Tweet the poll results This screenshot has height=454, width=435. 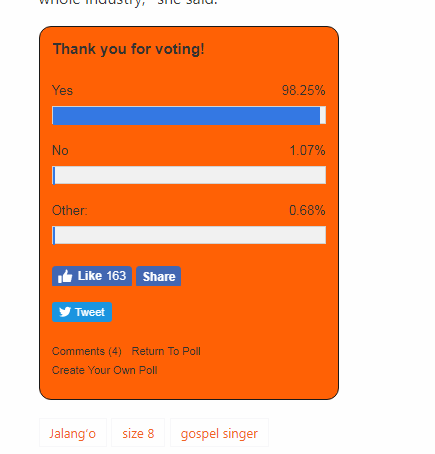click(x=82, y=312)
